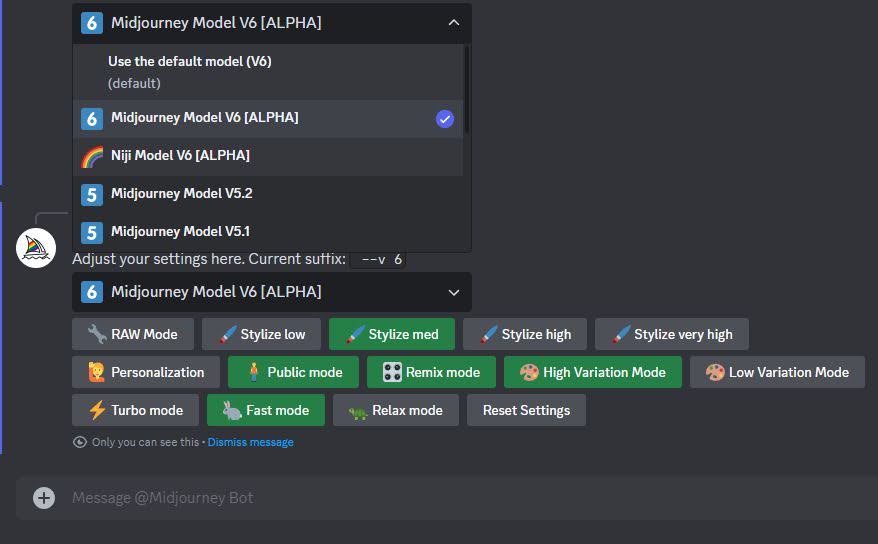Set Stylize low
This screenshot has height=544, width=878.
pyautogui.click(x=261, y=334)
